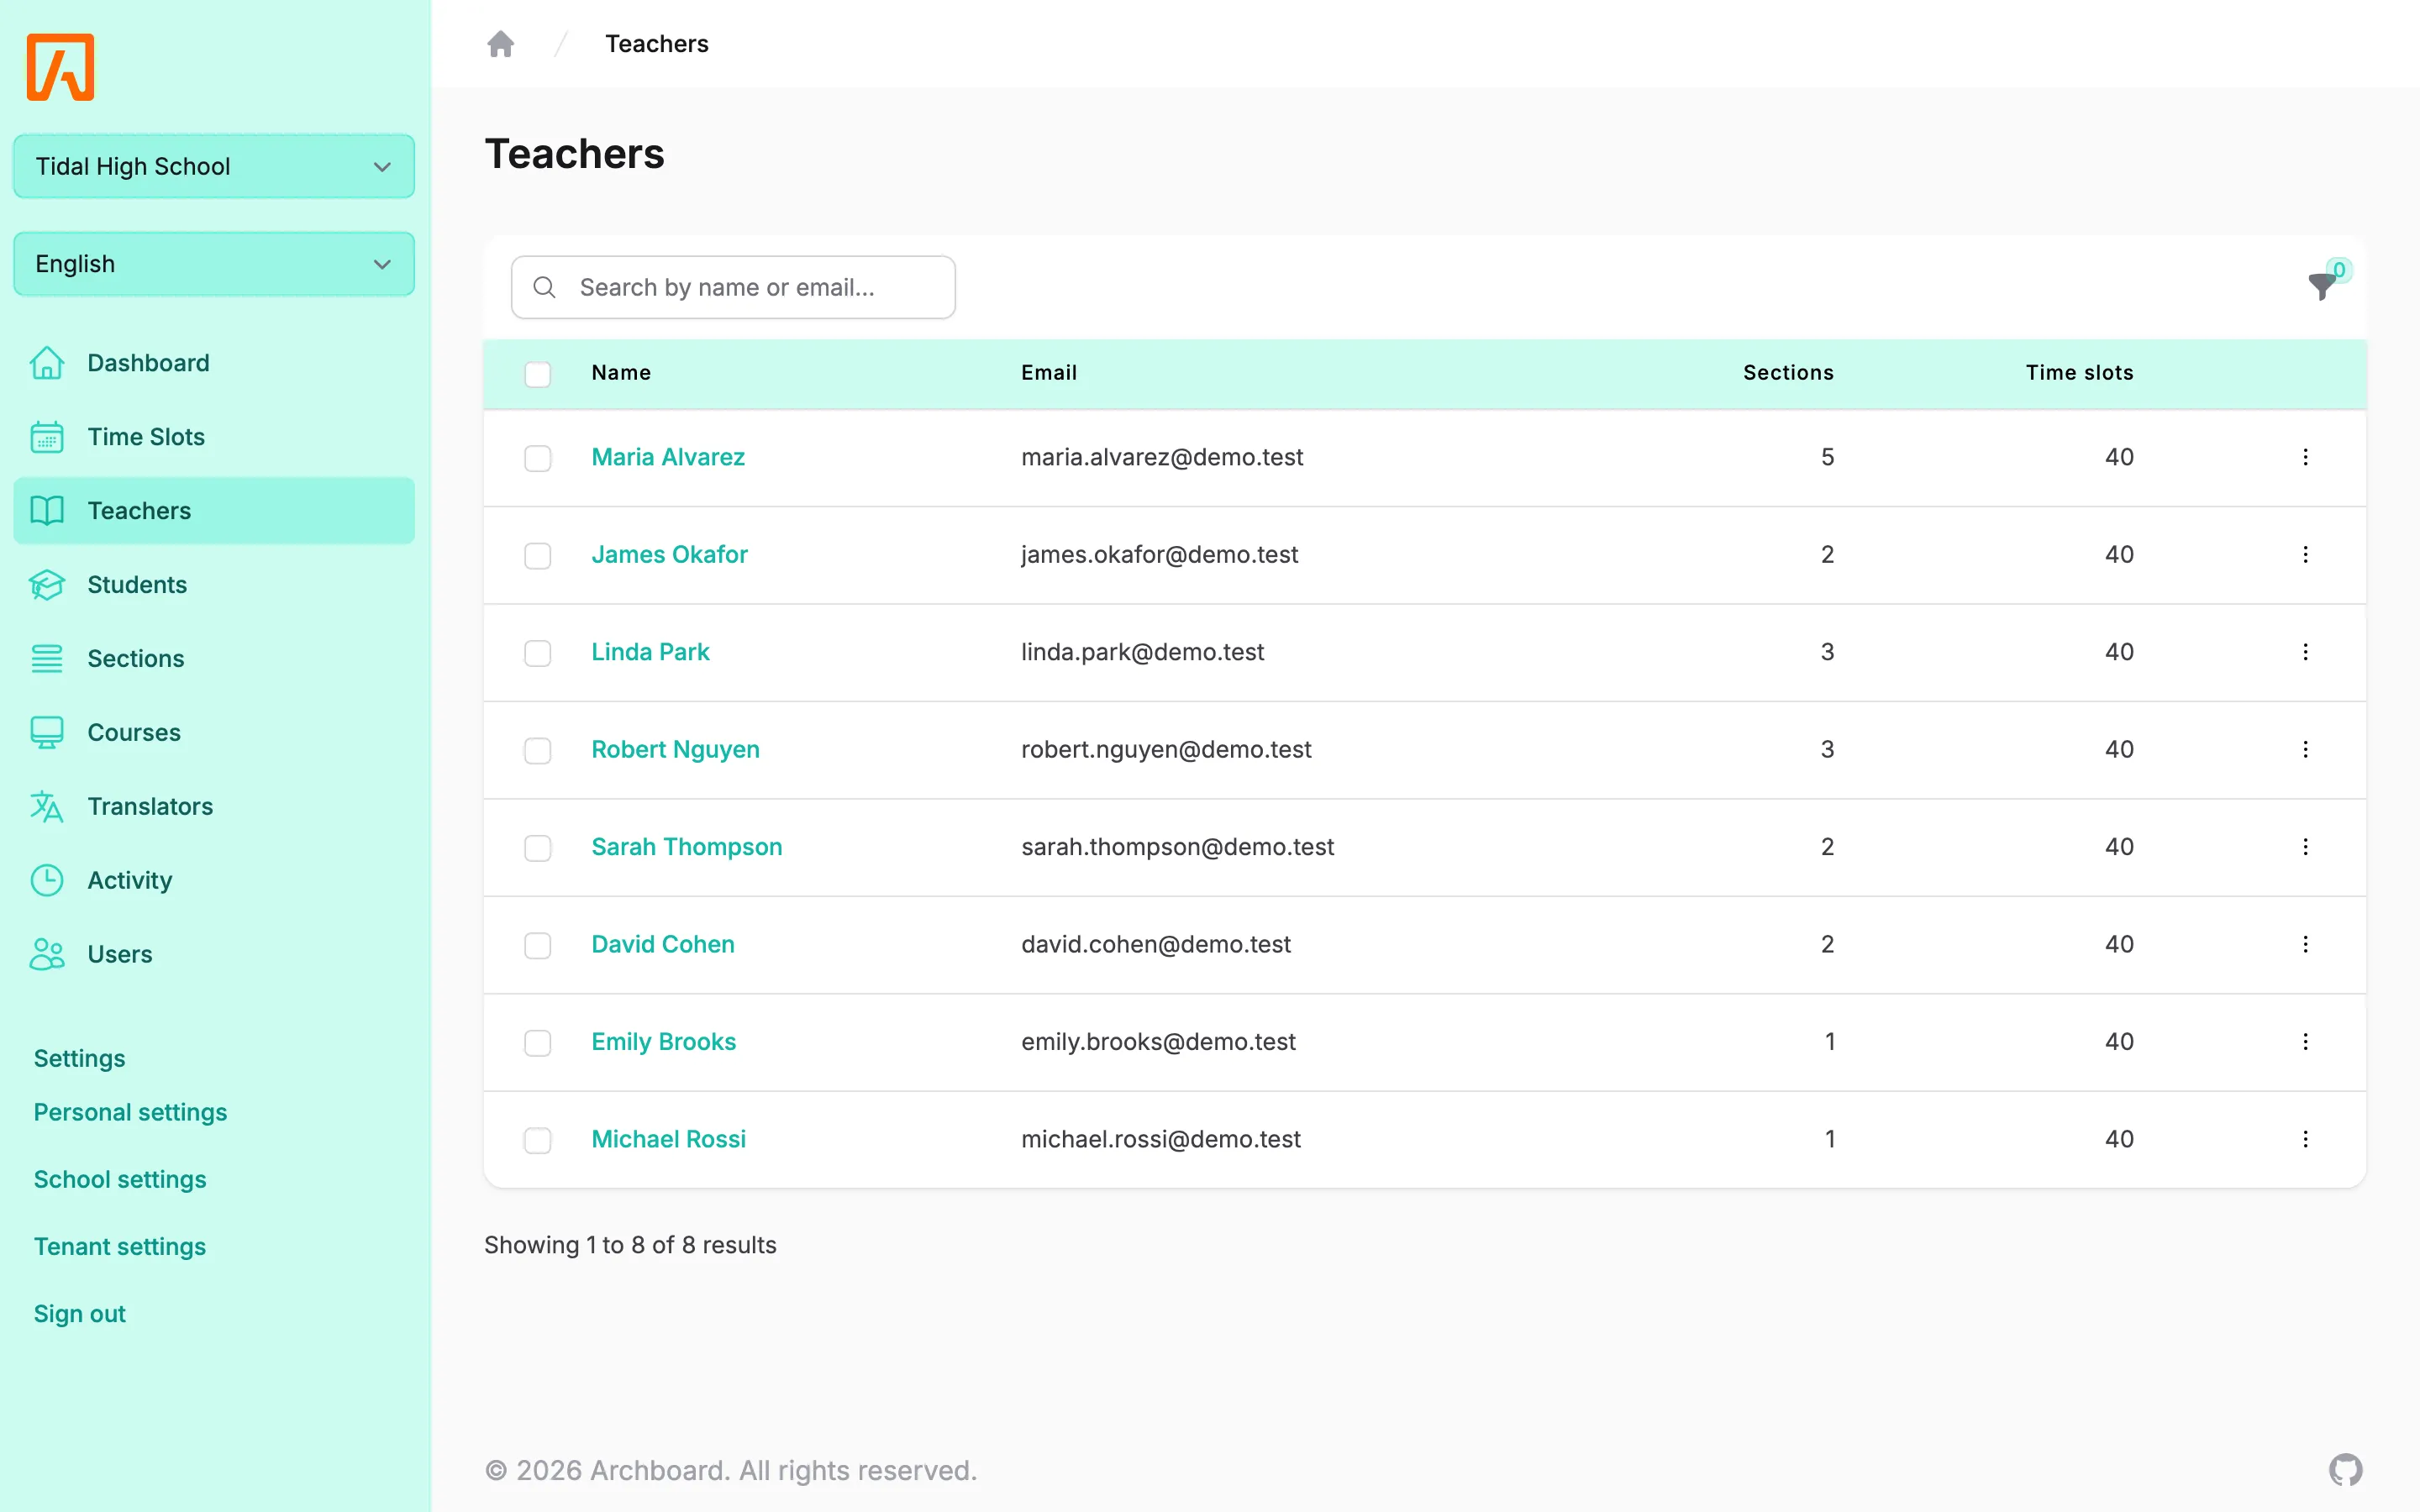
Task: Click the Email column header
Action: coord(1049,372)
